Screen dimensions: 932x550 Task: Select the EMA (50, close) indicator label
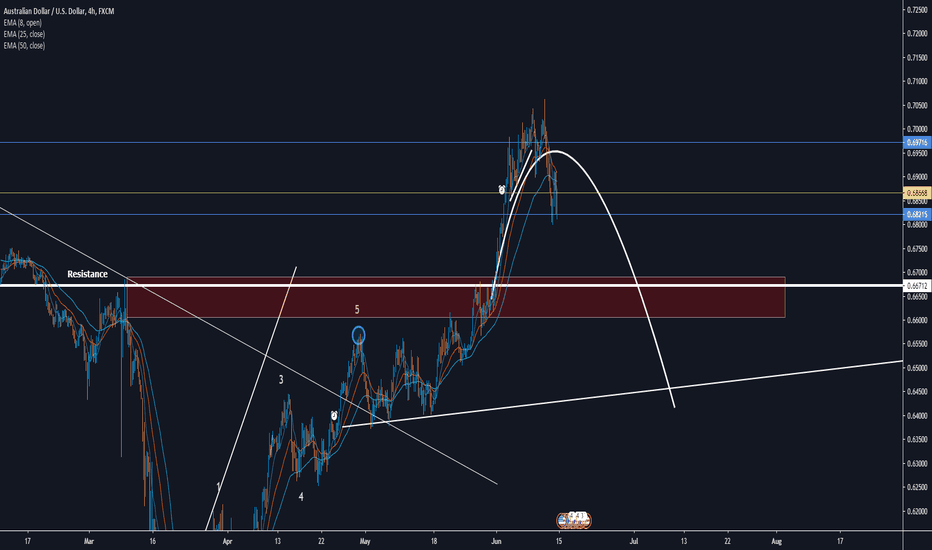(24, 45)
